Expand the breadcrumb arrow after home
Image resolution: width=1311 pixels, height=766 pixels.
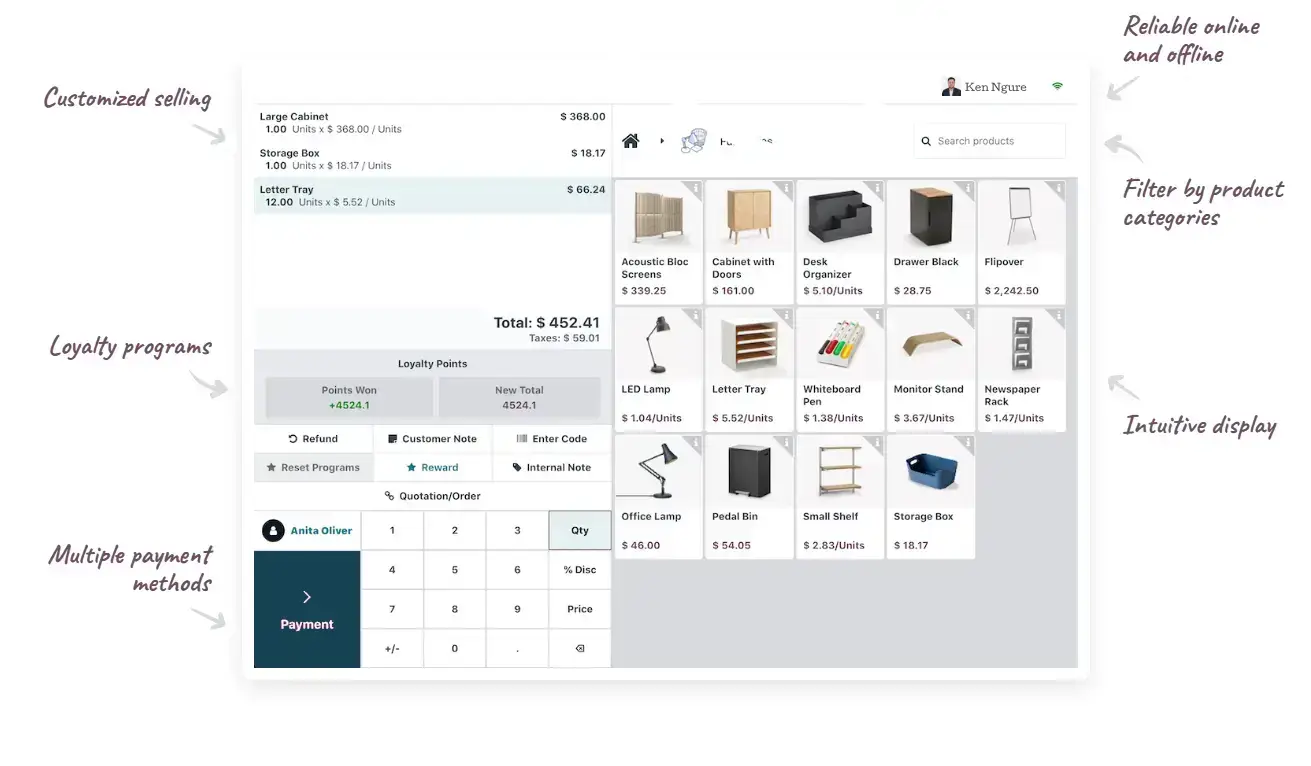coord(662,141)
